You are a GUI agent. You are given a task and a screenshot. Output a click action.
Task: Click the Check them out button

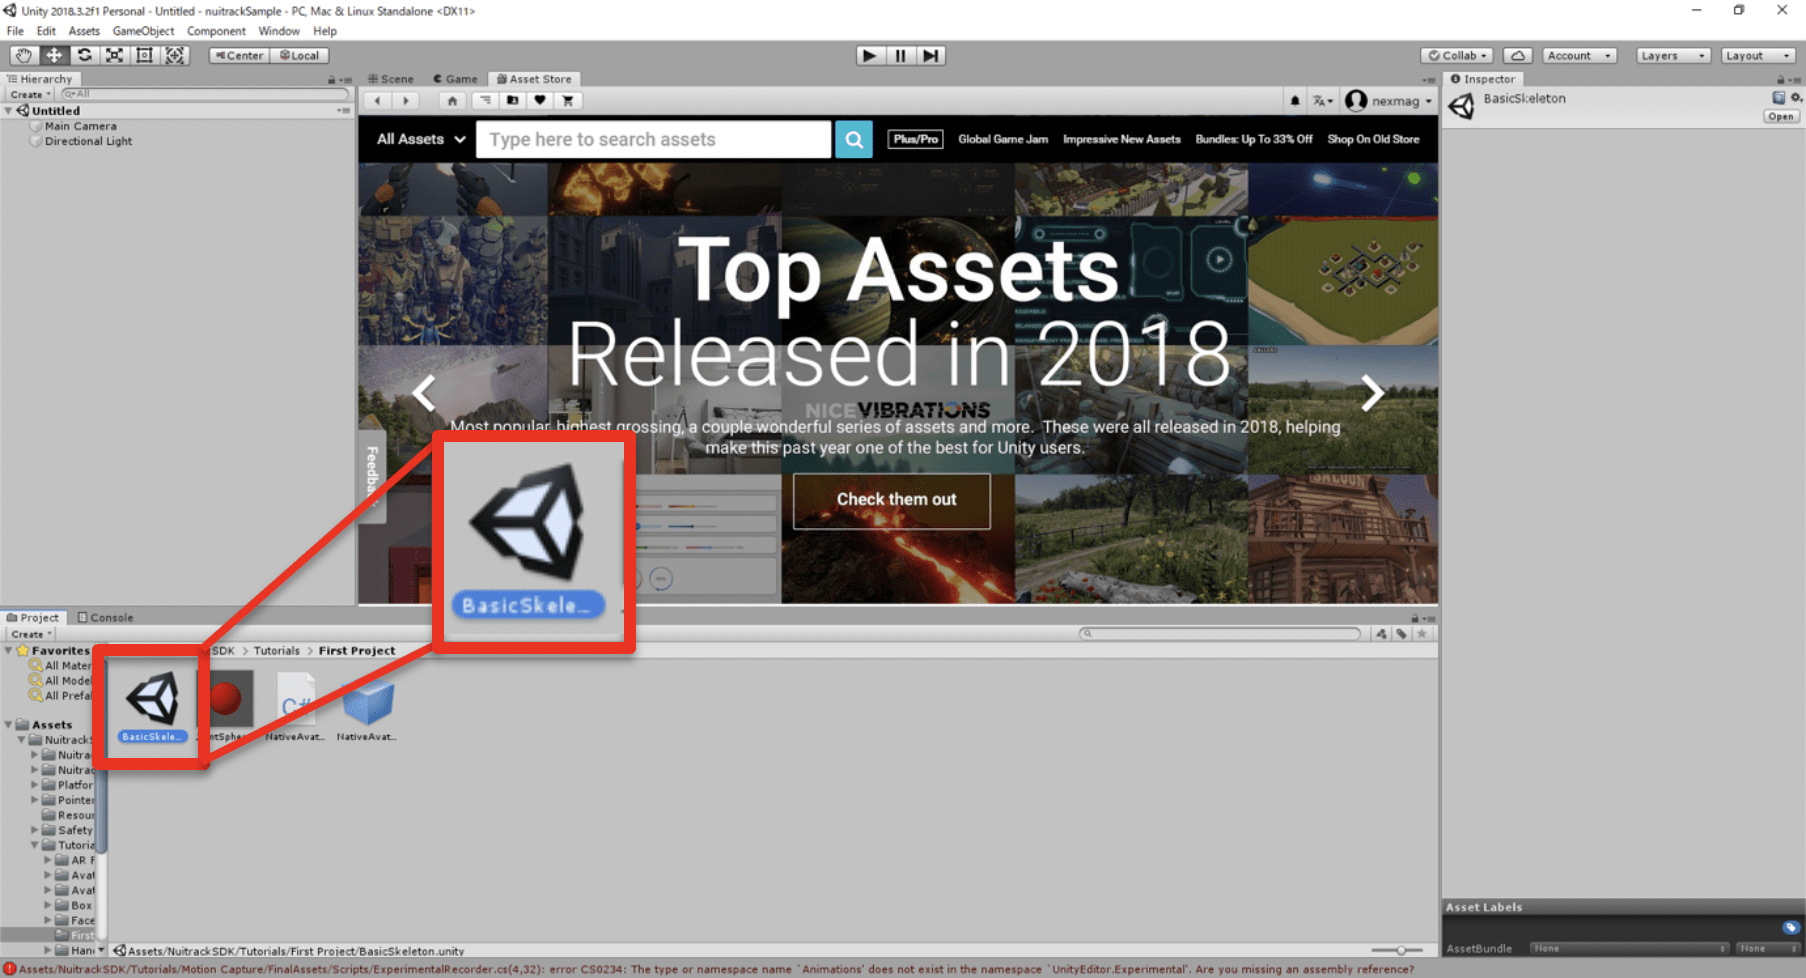tap(892, 501)
